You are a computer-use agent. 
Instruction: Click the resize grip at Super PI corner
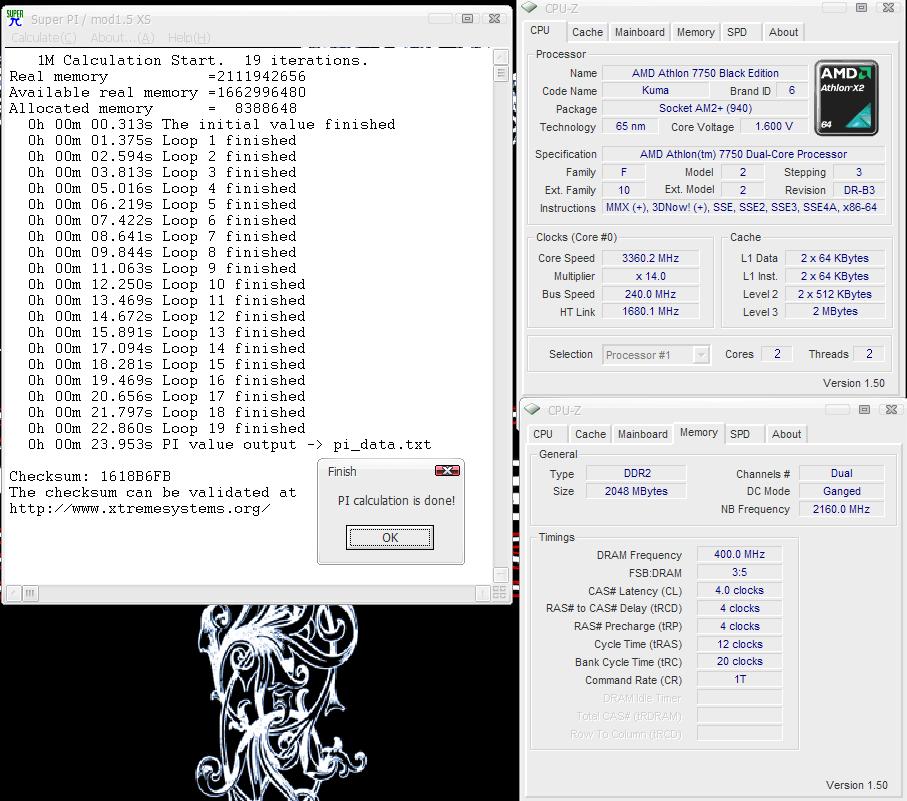500,592
